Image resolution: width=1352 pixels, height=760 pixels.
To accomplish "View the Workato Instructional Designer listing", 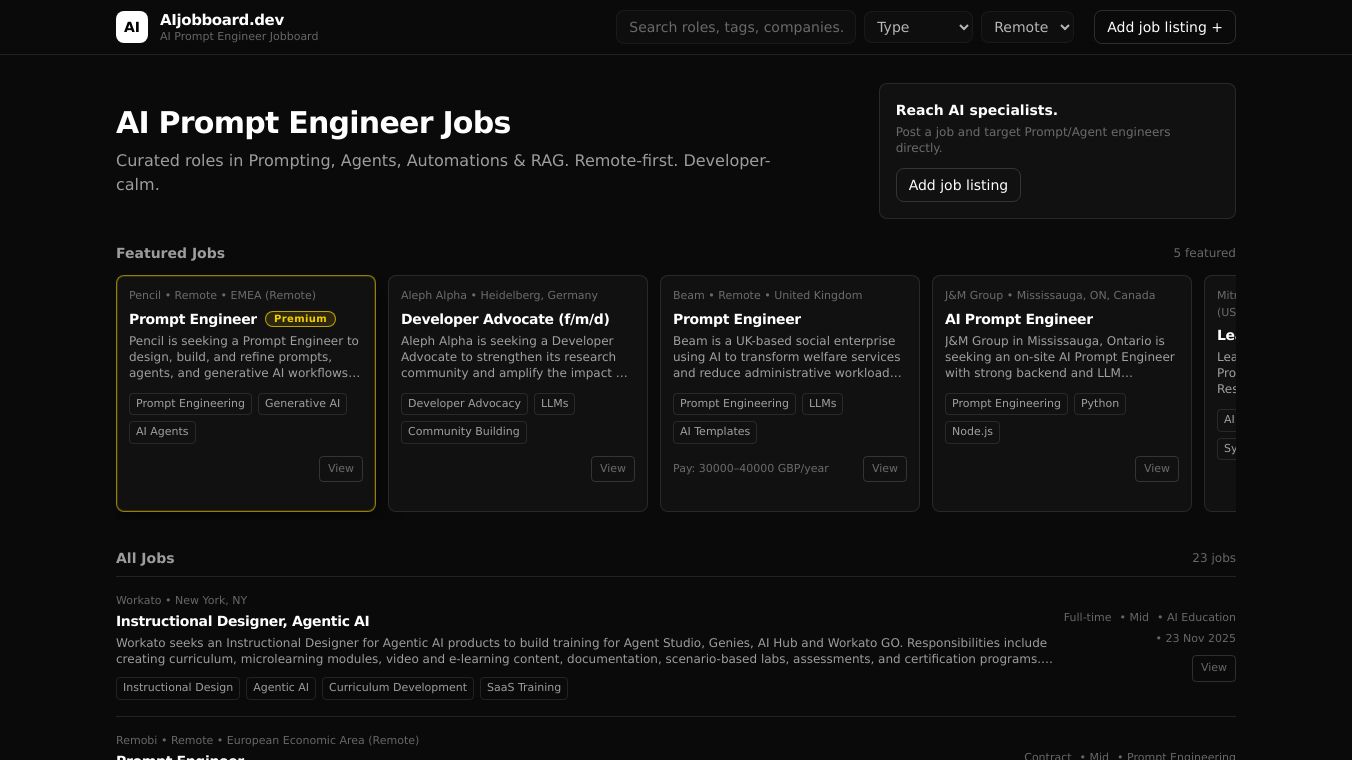I will (1213, 667).
